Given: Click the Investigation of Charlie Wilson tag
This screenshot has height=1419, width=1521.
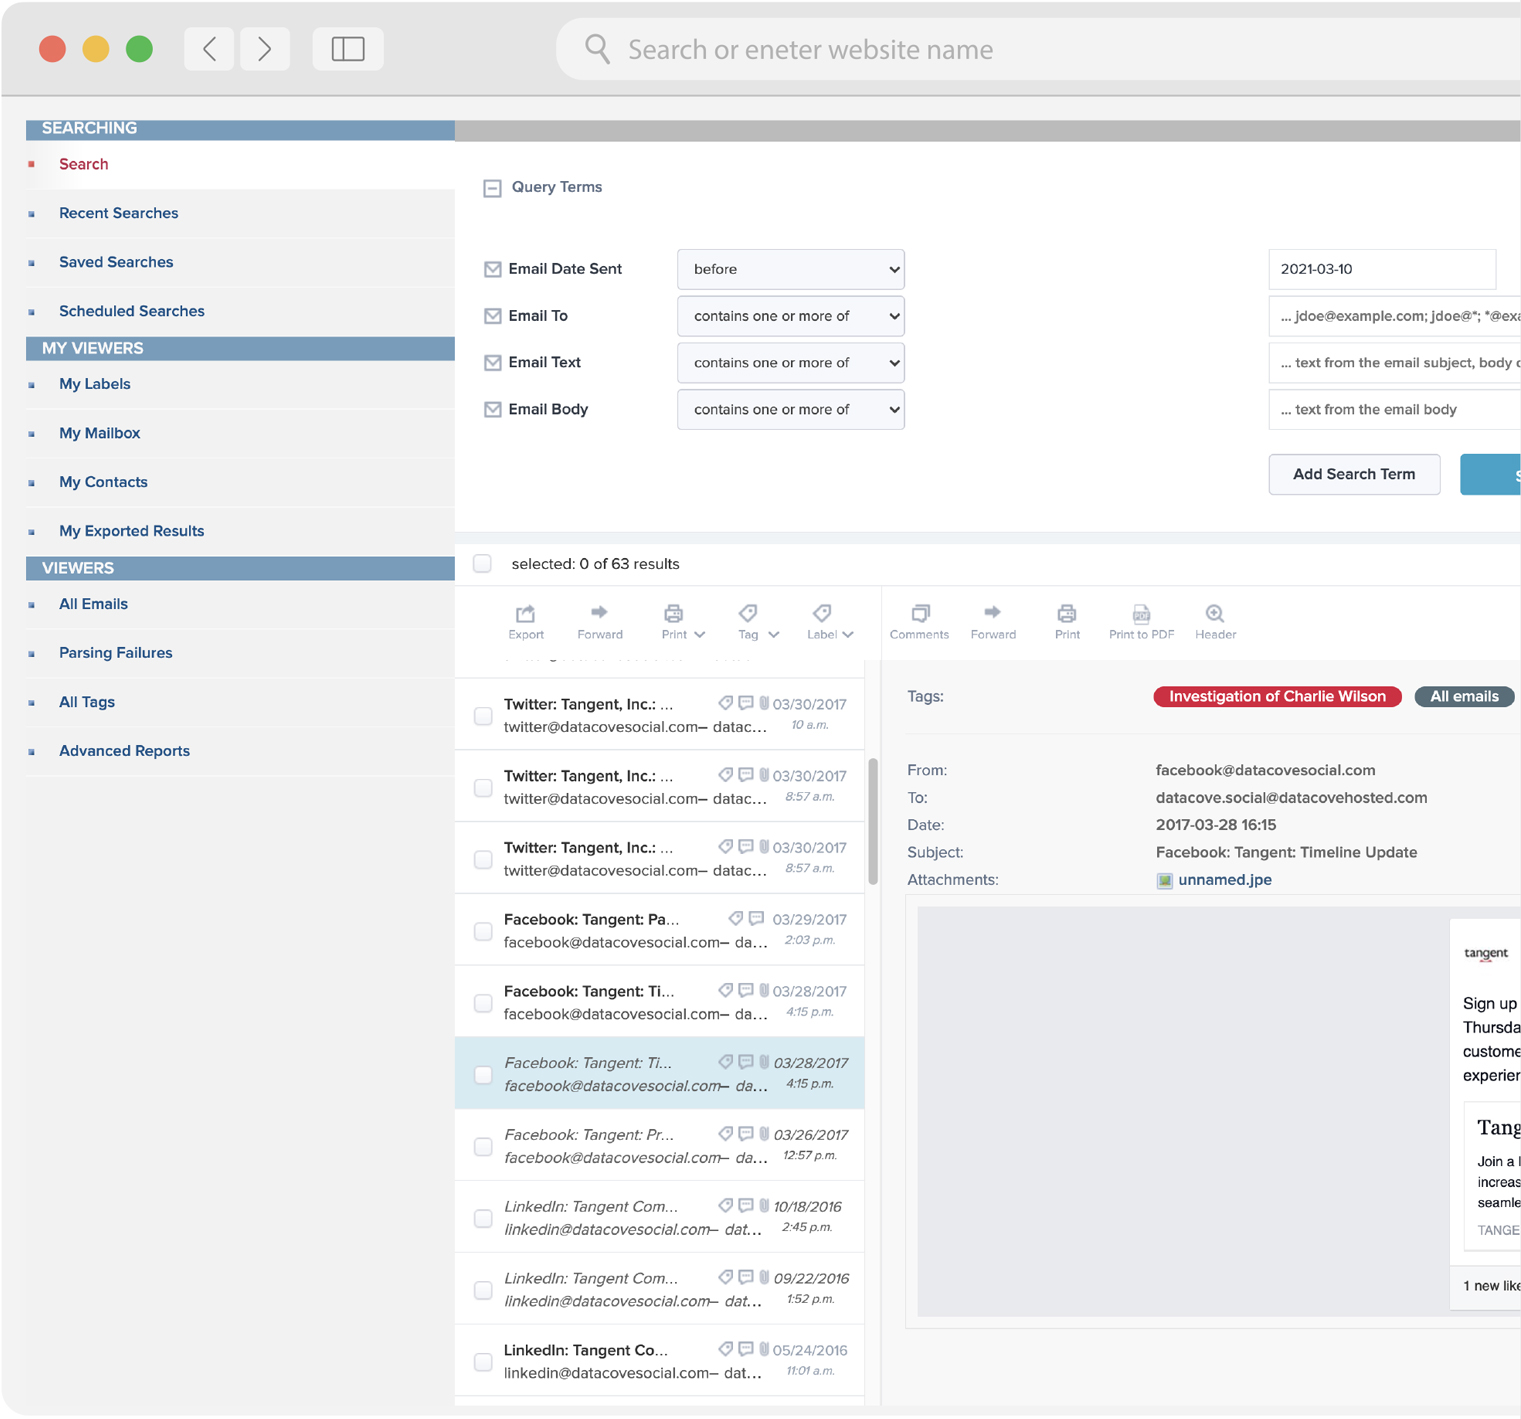Looking at the screenshot, I should [x=1277, y=697].
